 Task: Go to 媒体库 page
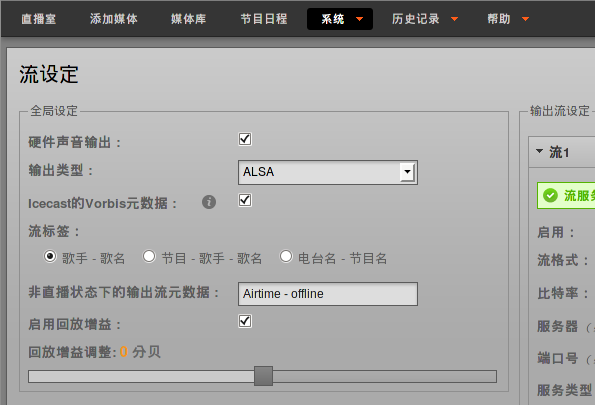pyautogui.click(x=189, y=19)
